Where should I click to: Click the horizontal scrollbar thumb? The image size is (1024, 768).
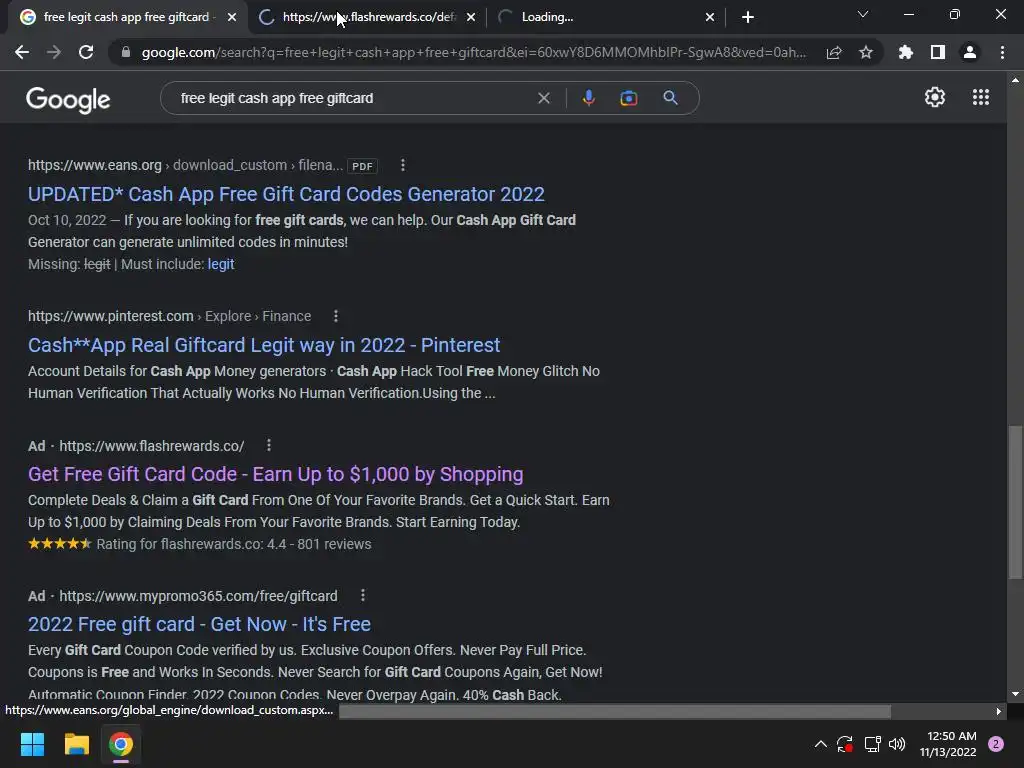pyautogui.click(x=615, y=711)
